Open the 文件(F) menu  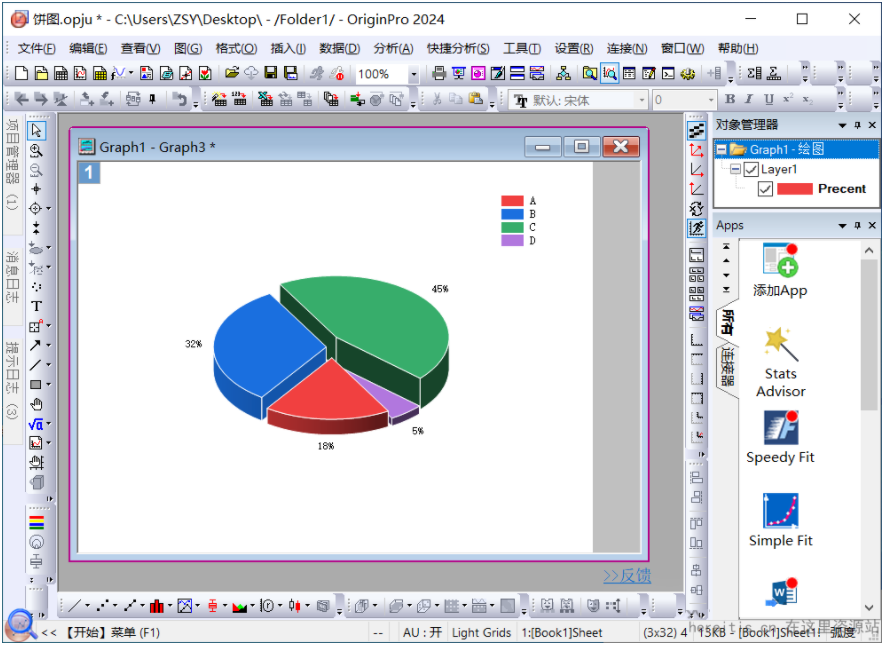point(36,49)
